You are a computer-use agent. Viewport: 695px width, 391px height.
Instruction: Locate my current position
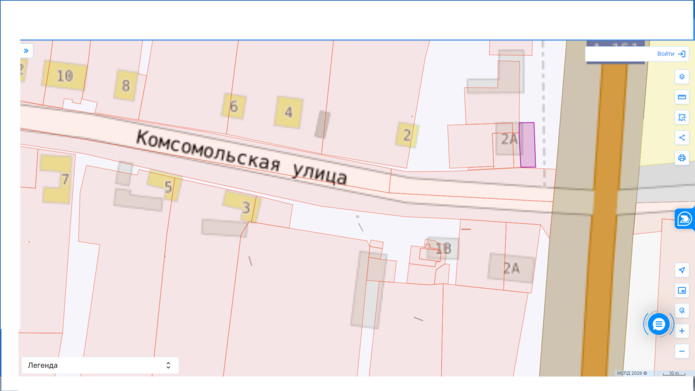point(682,270)
